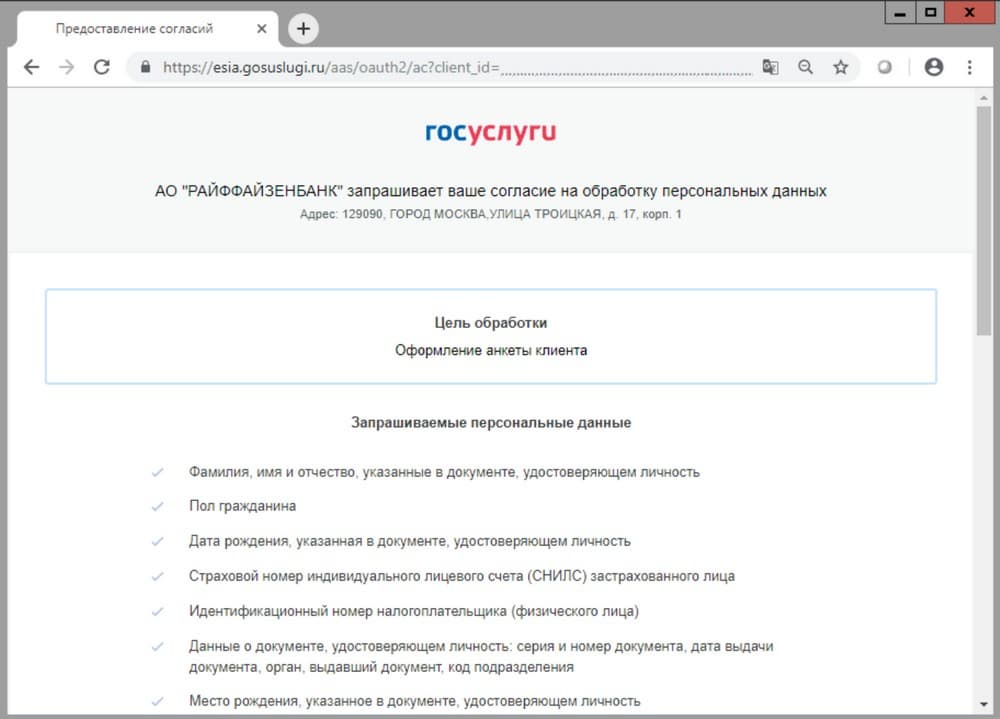Close the browser window
The image size is (1000, 719).
970,13
